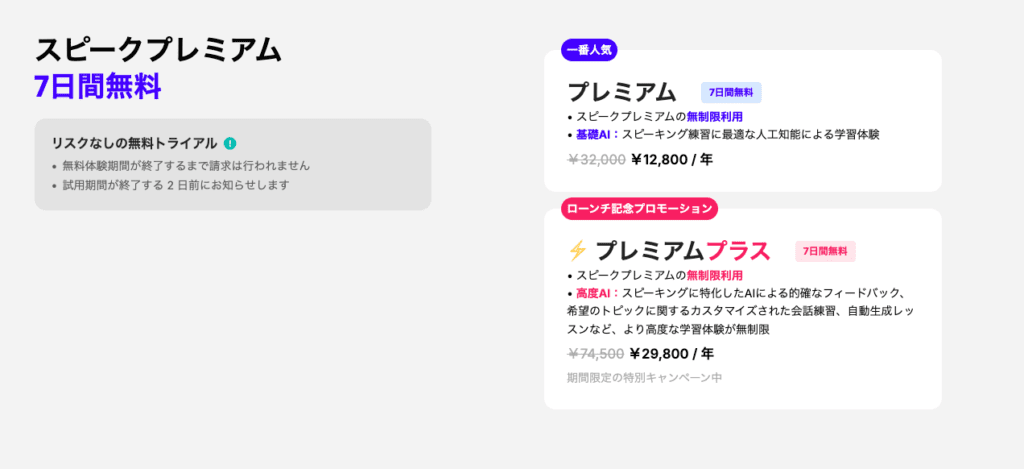Click the struck-through ¥32,000 price
Viewport: 1024px width, 469px height.
click(597, 160)
